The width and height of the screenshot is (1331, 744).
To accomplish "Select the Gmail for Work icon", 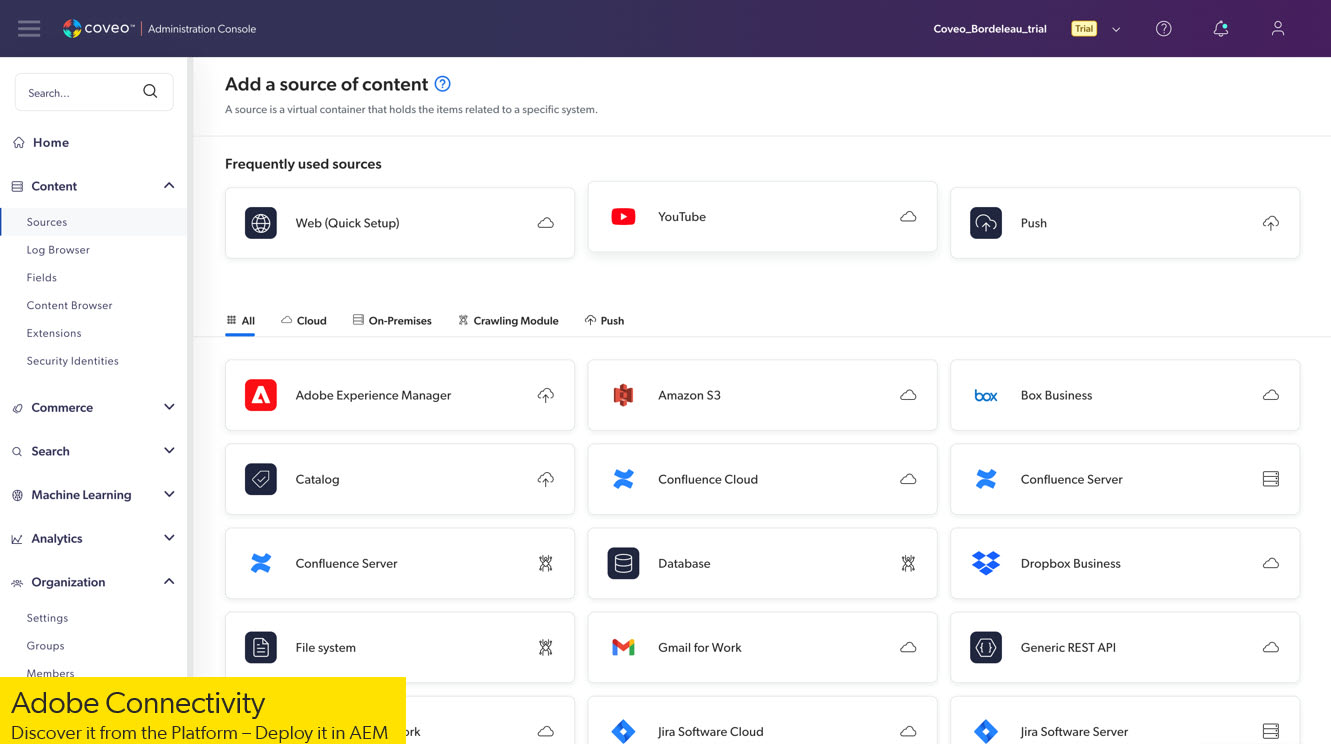I will tap(623, 647).
